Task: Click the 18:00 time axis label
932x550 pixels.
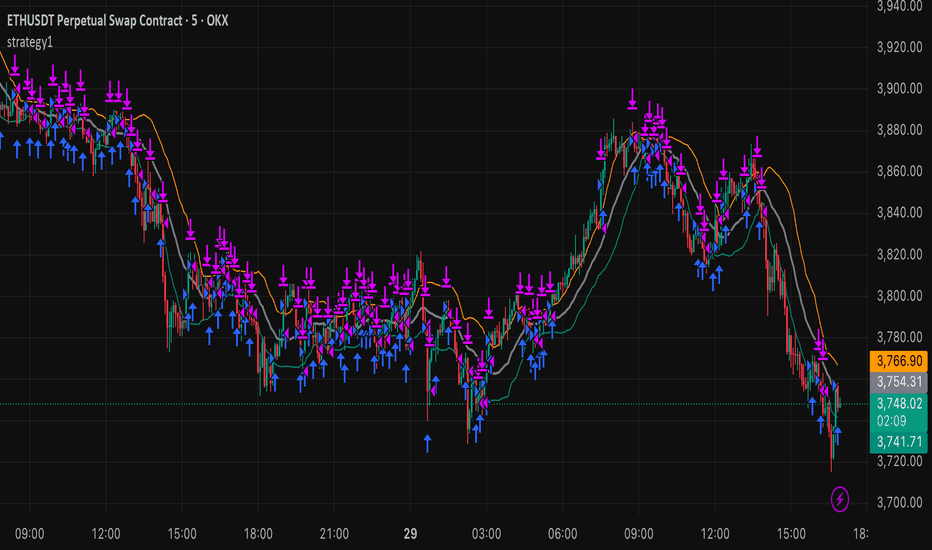Action: tap(258, 534)
